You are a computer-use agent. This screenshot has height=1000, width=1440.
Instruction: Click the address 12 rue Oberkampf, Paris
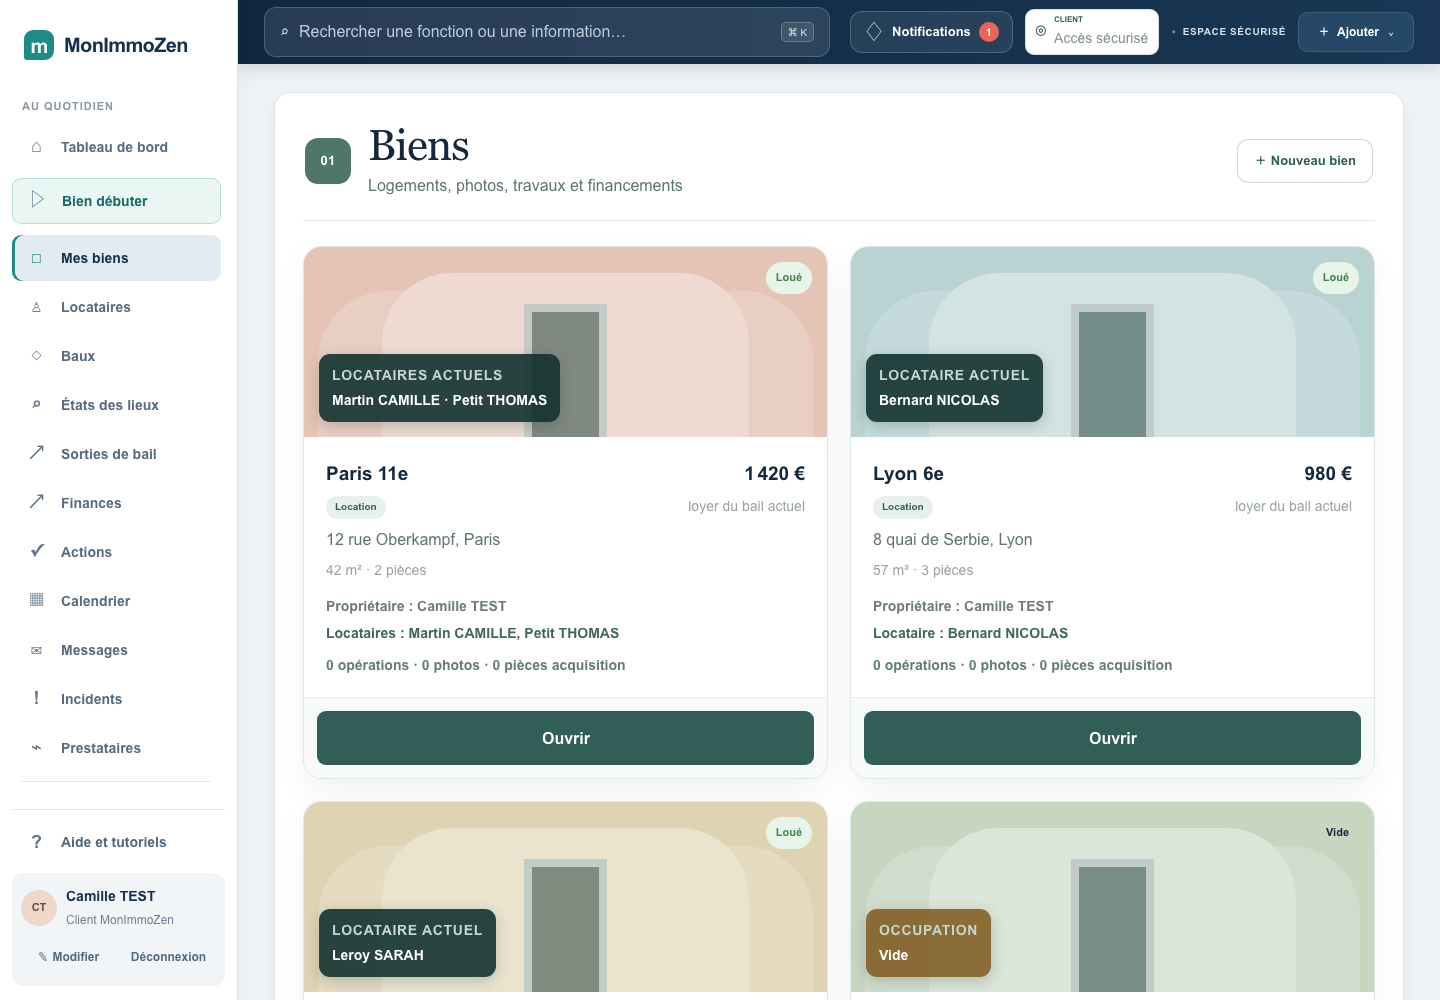coord(413,539)
